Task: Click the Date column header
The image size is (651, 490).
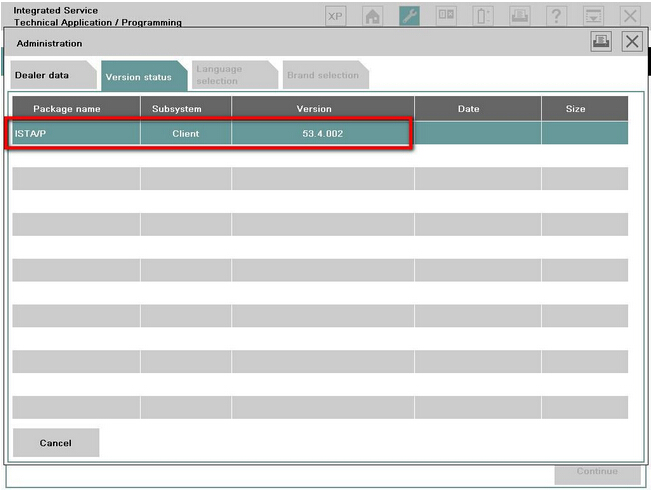Action: click(478, 109)
